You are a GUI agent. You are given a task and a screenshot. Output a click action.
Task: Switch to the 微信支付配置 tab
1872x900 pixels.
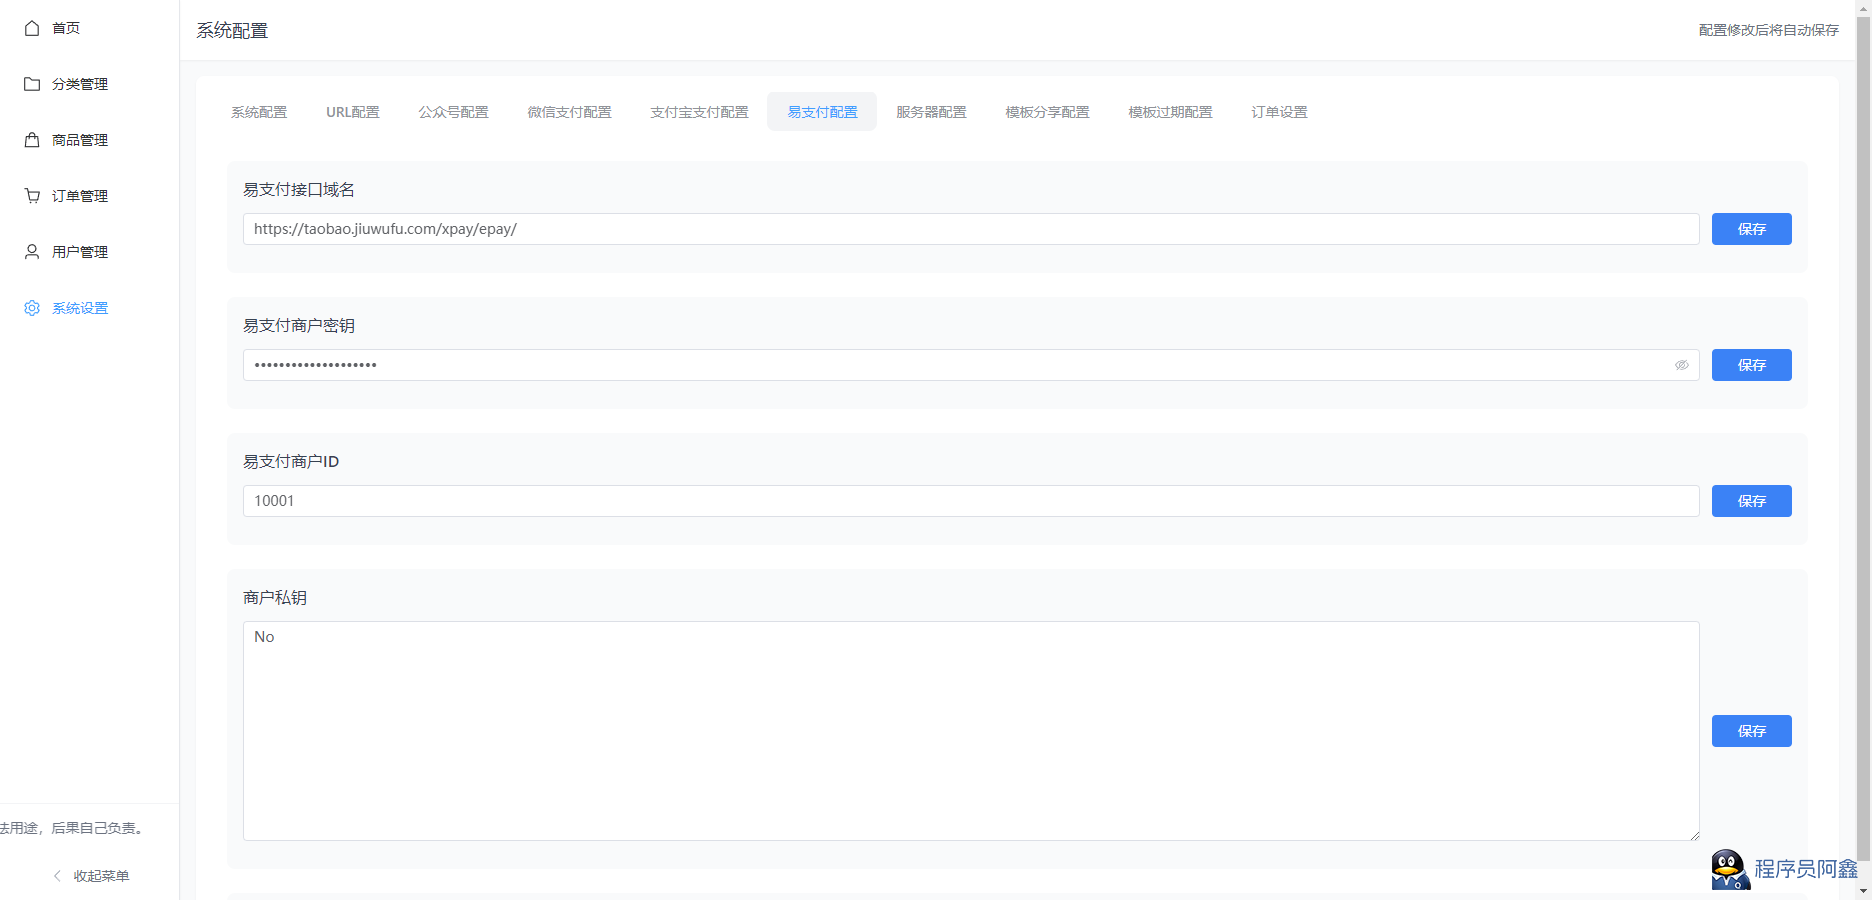569,112
